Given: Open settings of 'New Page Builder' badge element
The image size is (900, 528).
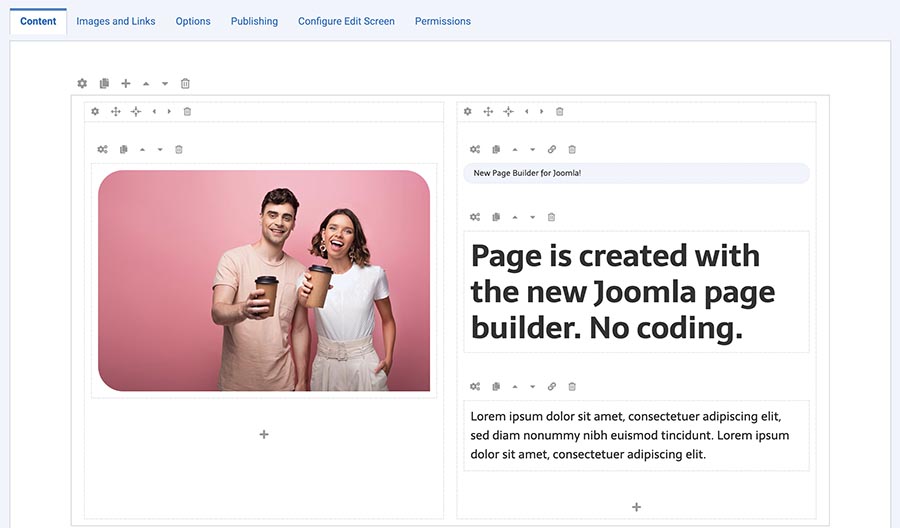Looking at the screenshot, I should click(475, 149).
